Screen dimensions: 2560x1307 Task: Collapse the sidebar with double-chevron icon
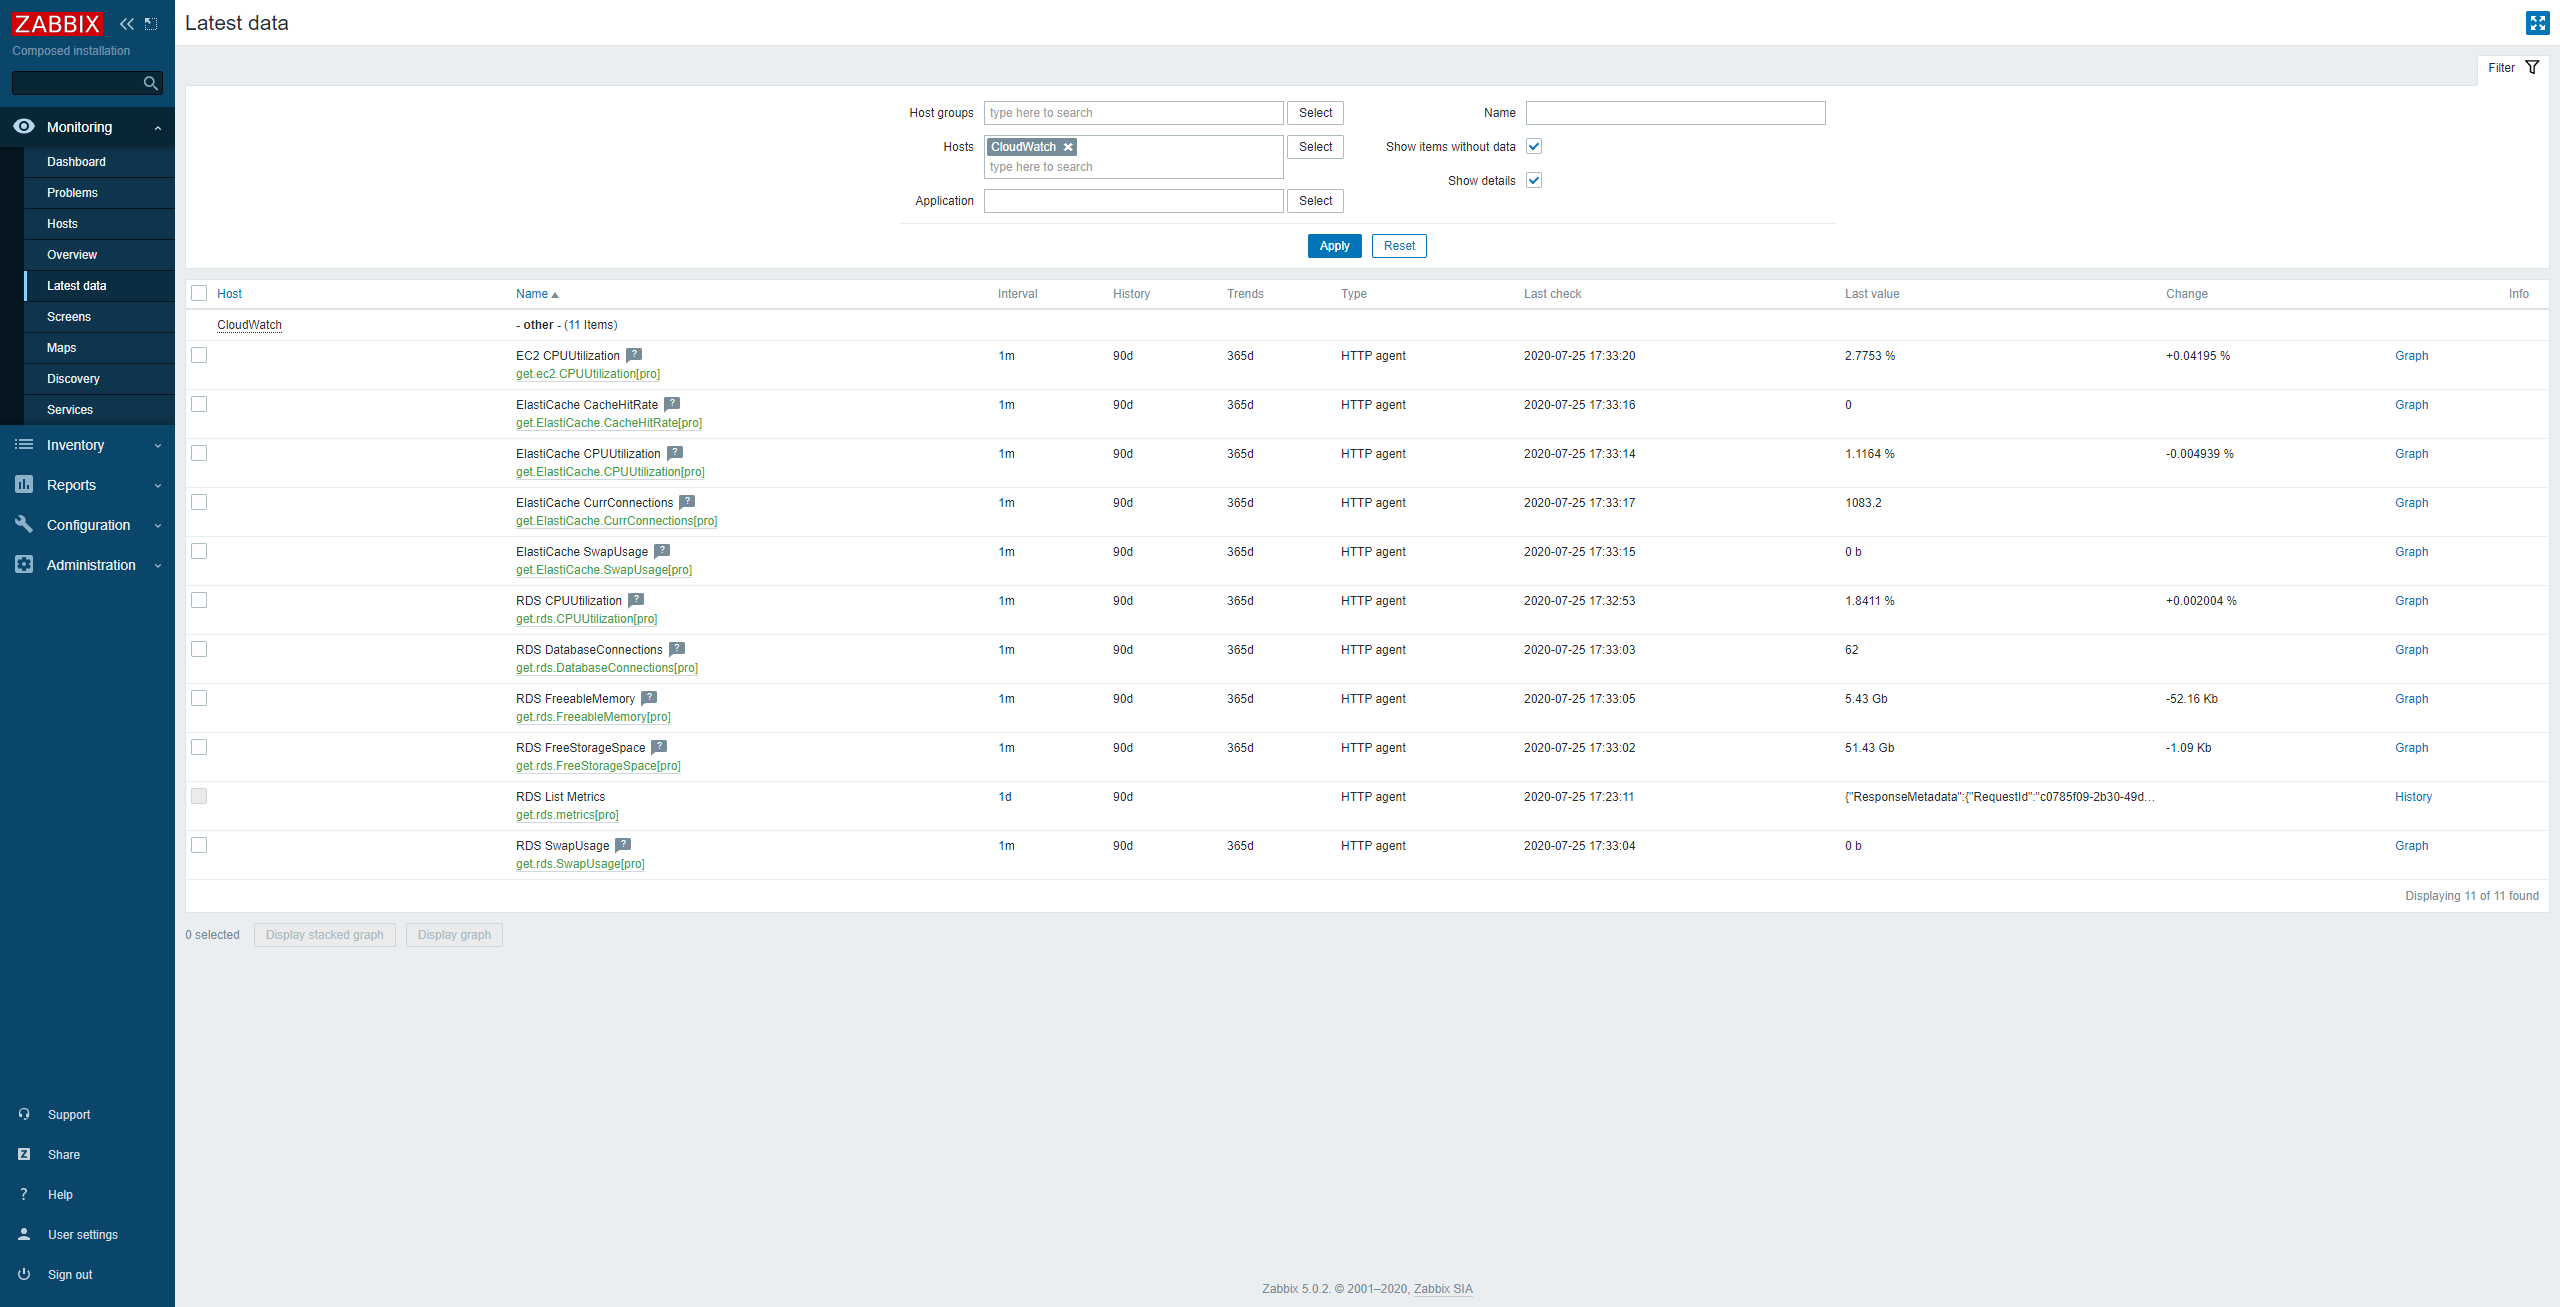click(x=127, y=24)
